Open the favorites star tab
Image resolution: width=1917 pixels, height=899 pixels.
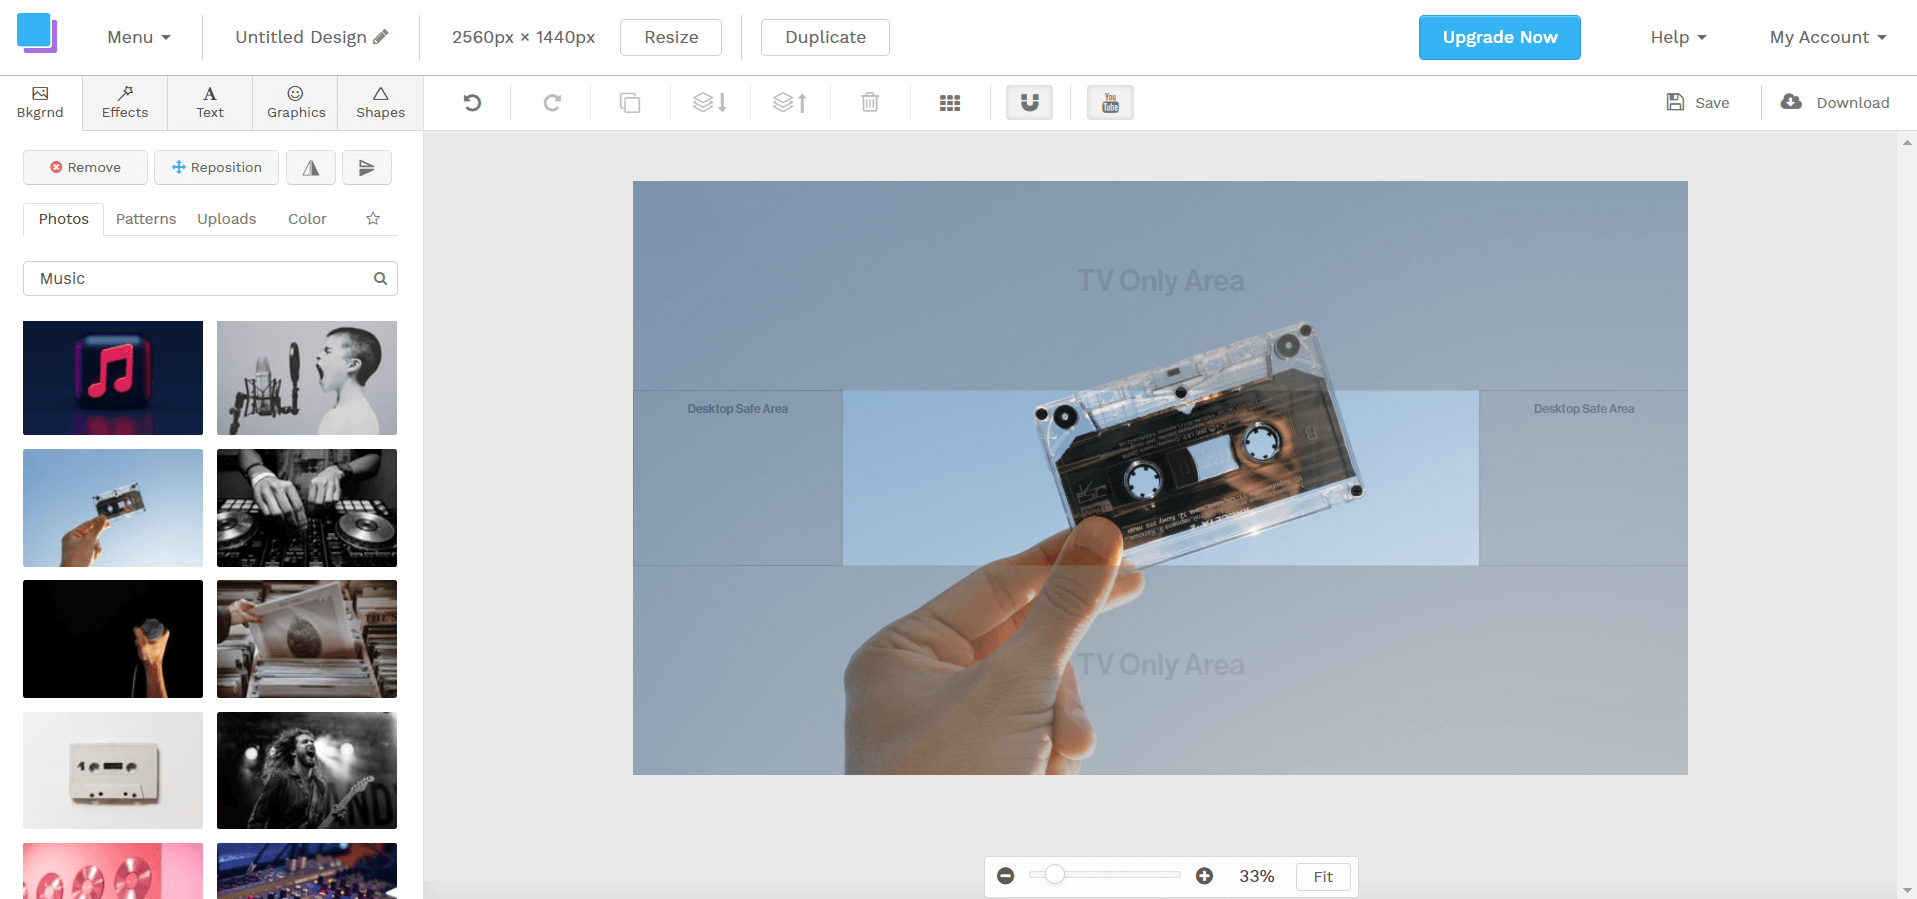[373, 218]
